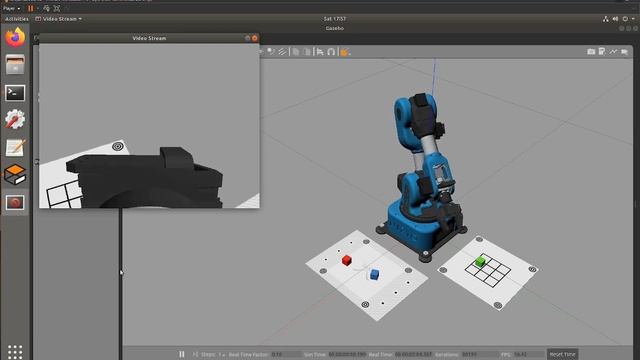
Task: Launch the Terminal from the dock
Action: (x=15, y=93)
